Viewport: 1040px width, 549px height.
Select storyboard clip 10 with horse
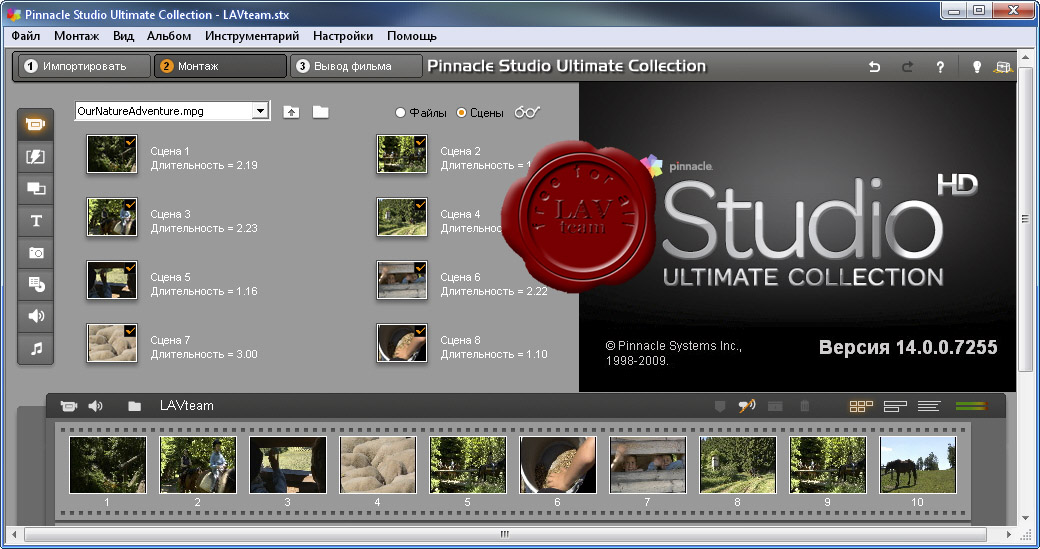(x=918, y=465)
